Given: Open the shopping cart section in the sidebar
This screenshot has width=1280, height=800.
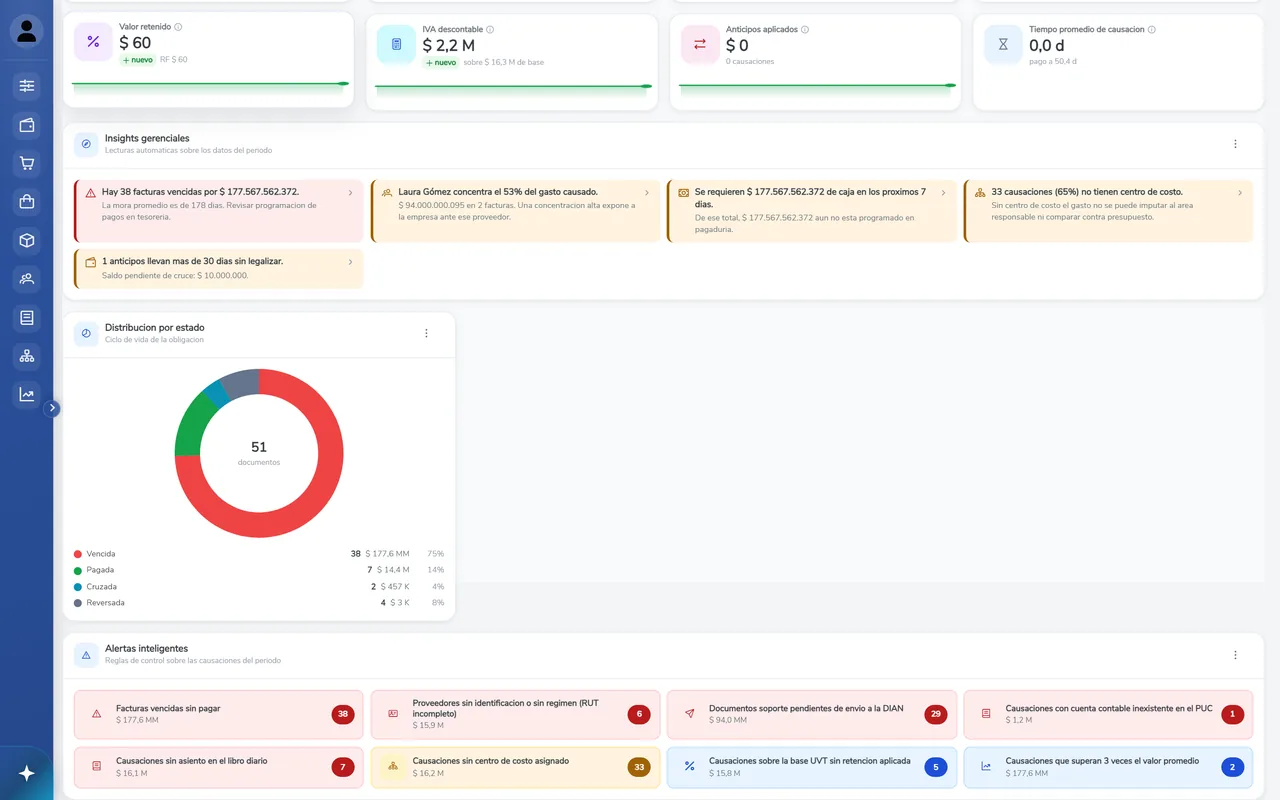Looking at the screenshot, I should [27, 164].
